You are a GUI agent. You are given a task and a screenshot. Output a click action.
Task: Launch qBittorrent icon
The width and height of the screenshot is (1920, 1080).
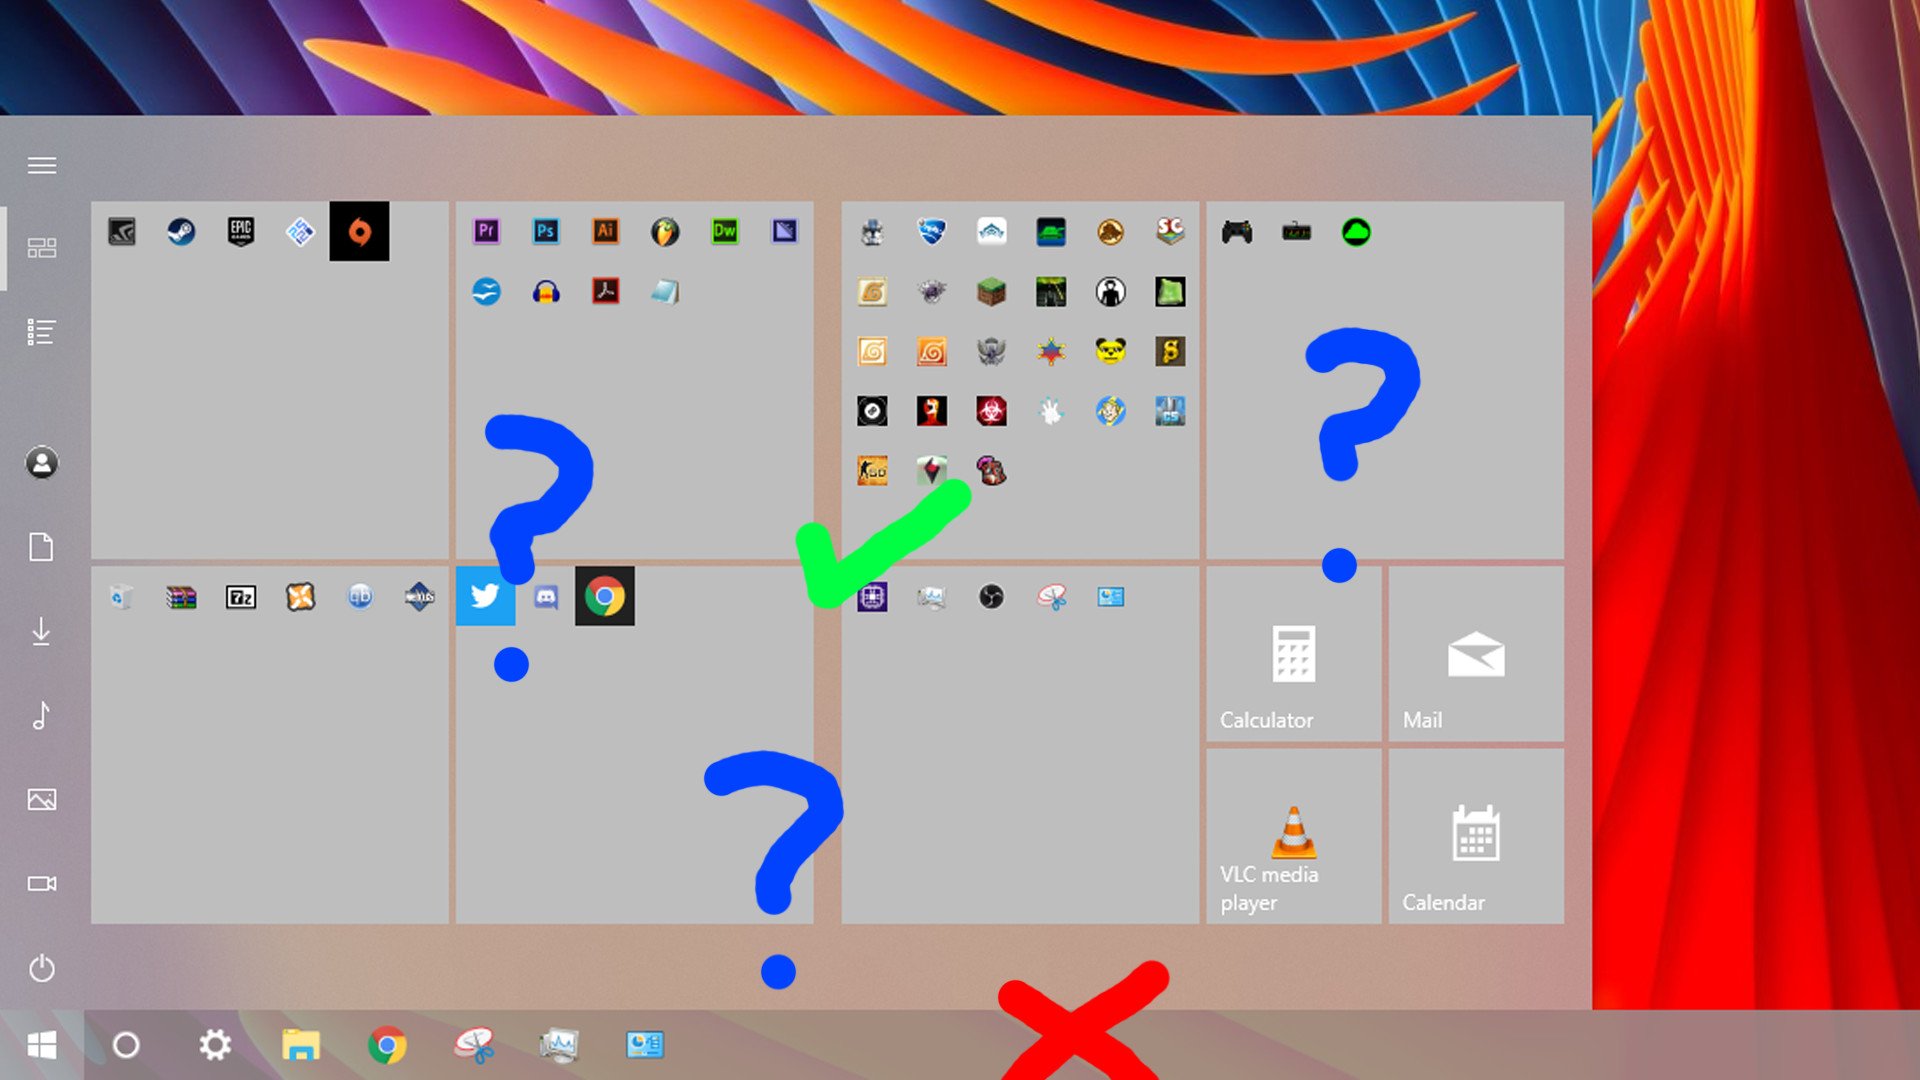point(360,597)
